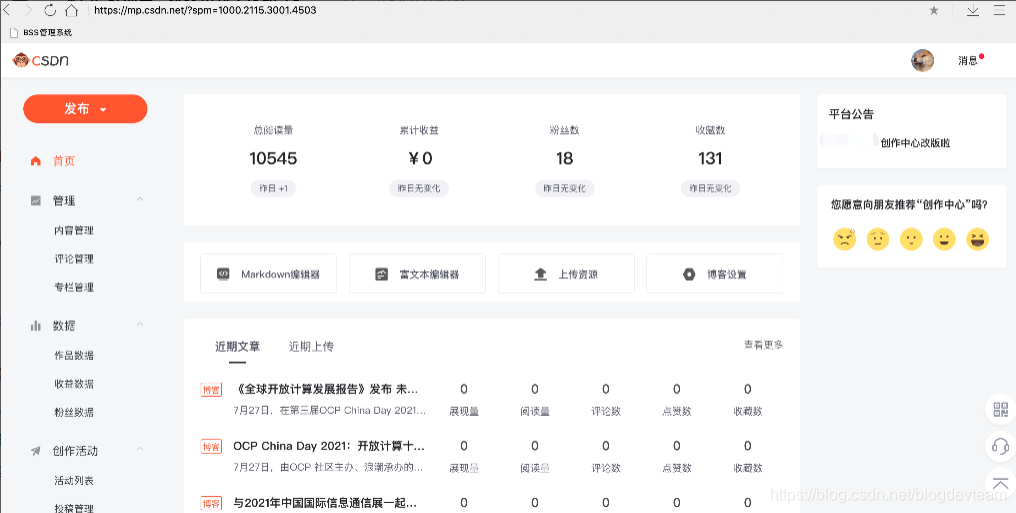1016x513 pixels.
Task: Collapse the 管理 section chevron
Action: pos(140,200)
